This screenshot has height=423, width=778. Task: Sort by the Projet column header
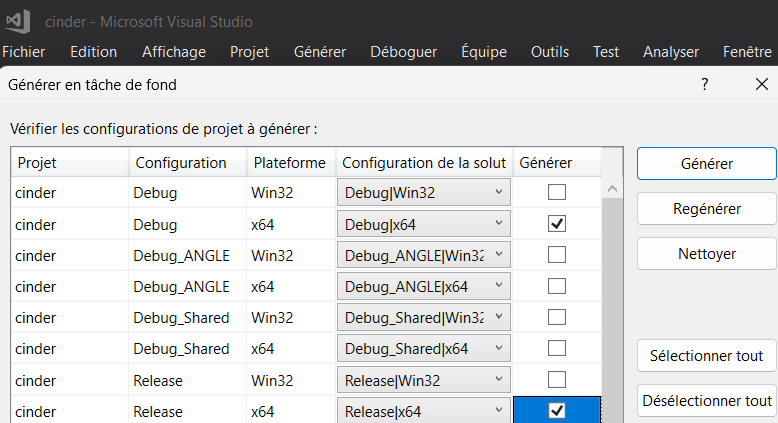70,163
